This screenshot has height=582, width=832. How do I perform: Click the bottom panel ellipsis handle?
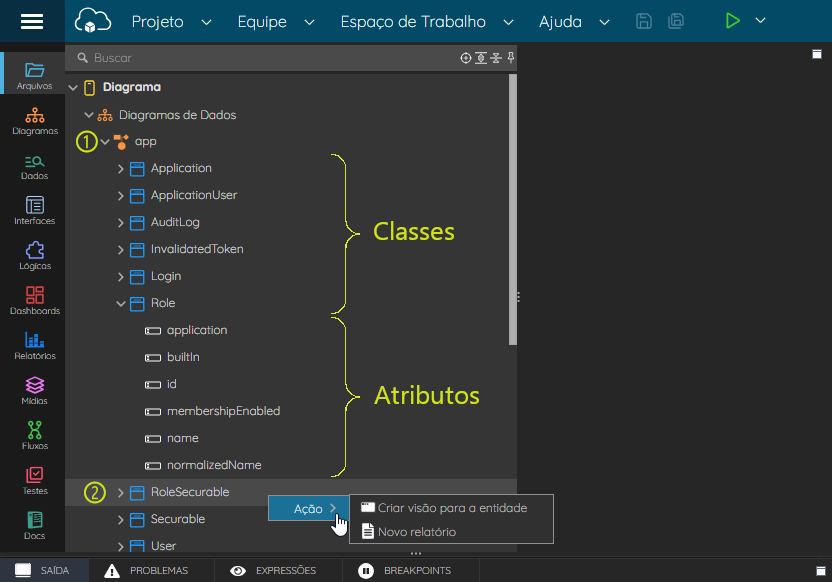tap(416, 553)
